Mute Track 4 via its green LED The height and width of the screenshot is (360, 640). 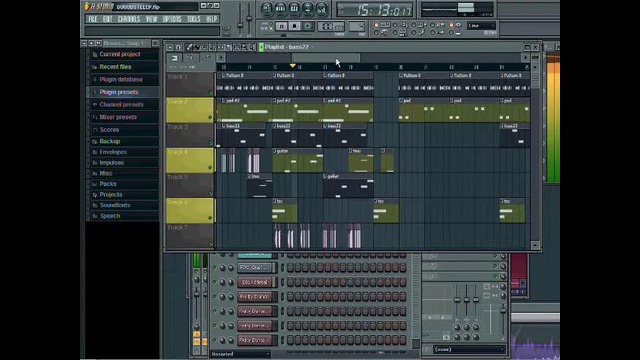[211, 168]
